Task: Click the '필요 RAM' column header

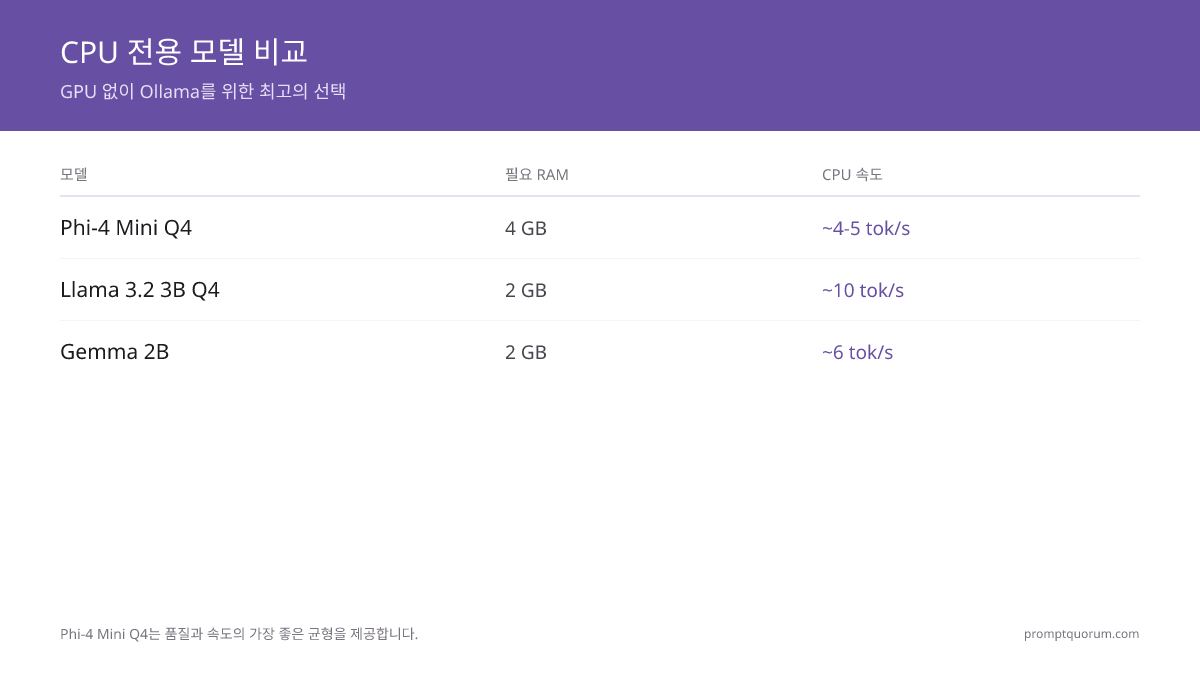Action: pyautogui.click(x=537, y=174)
